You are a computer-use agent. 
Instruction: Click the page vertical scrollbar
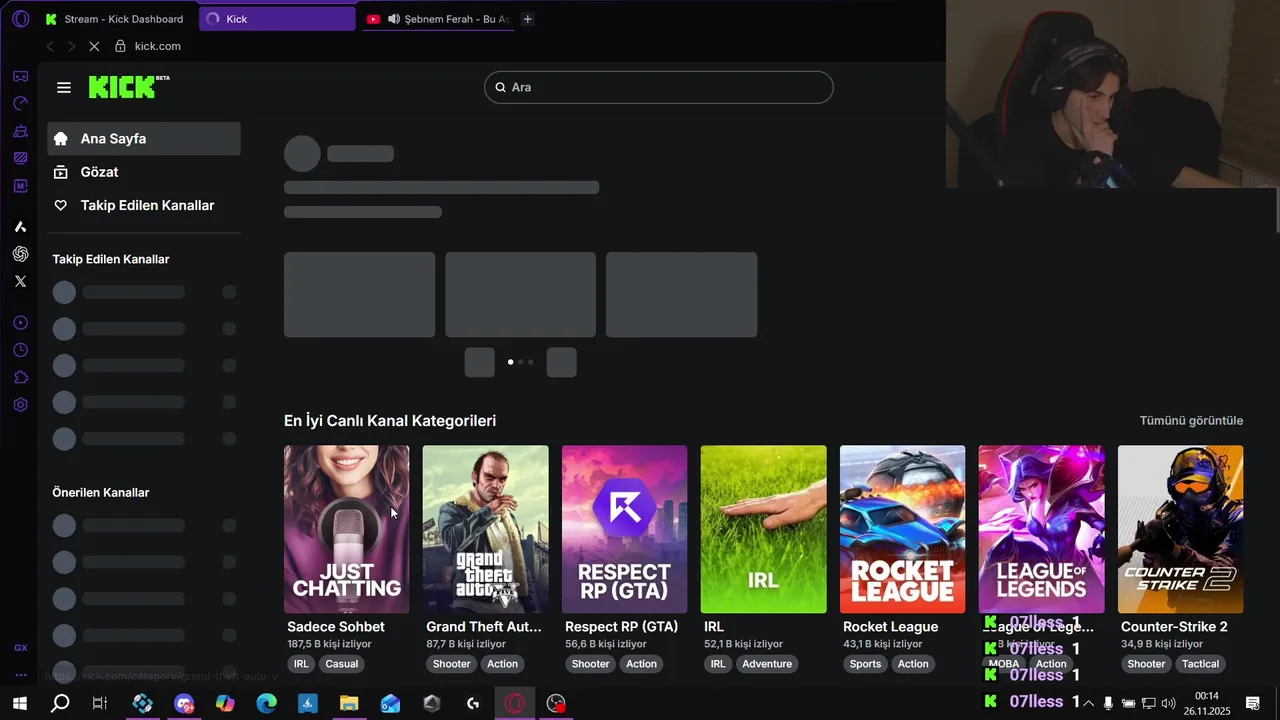tap(1277, 210)
